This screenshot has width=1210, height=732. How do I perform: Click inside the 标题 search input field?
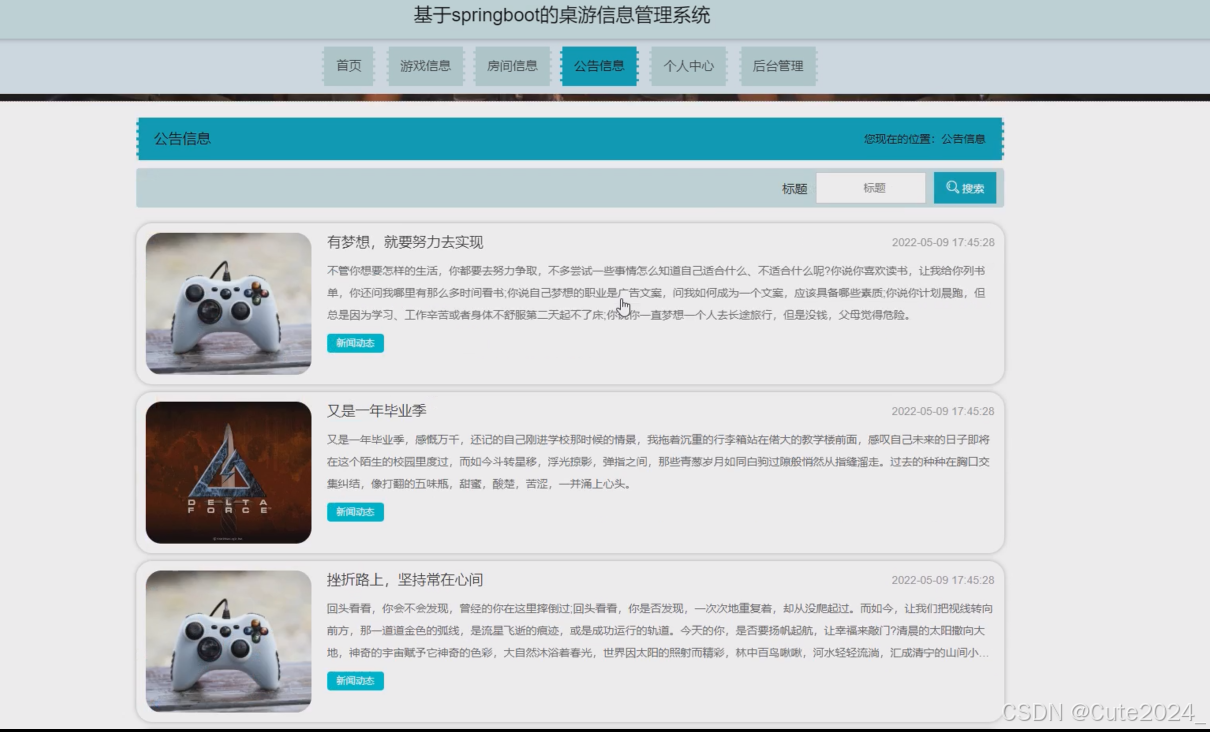(x=870, y=186)
